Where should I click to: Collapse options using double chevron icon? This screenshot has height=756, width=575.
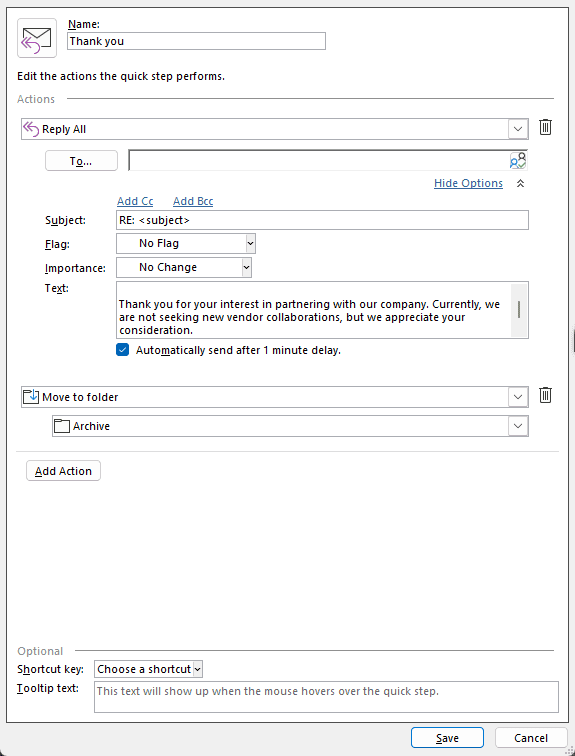coord(520,183)
